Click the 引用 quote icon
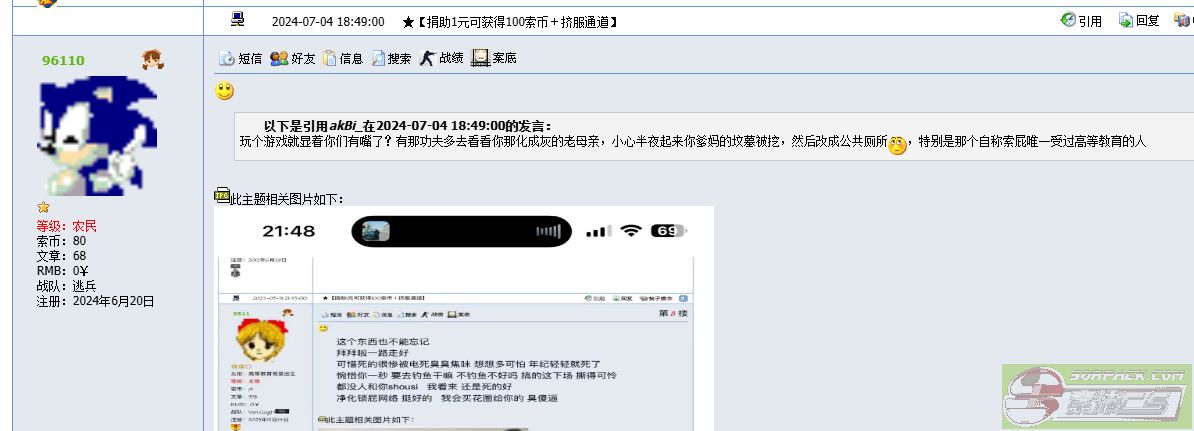The image size is (1194, 431). tap(1068, 20)
